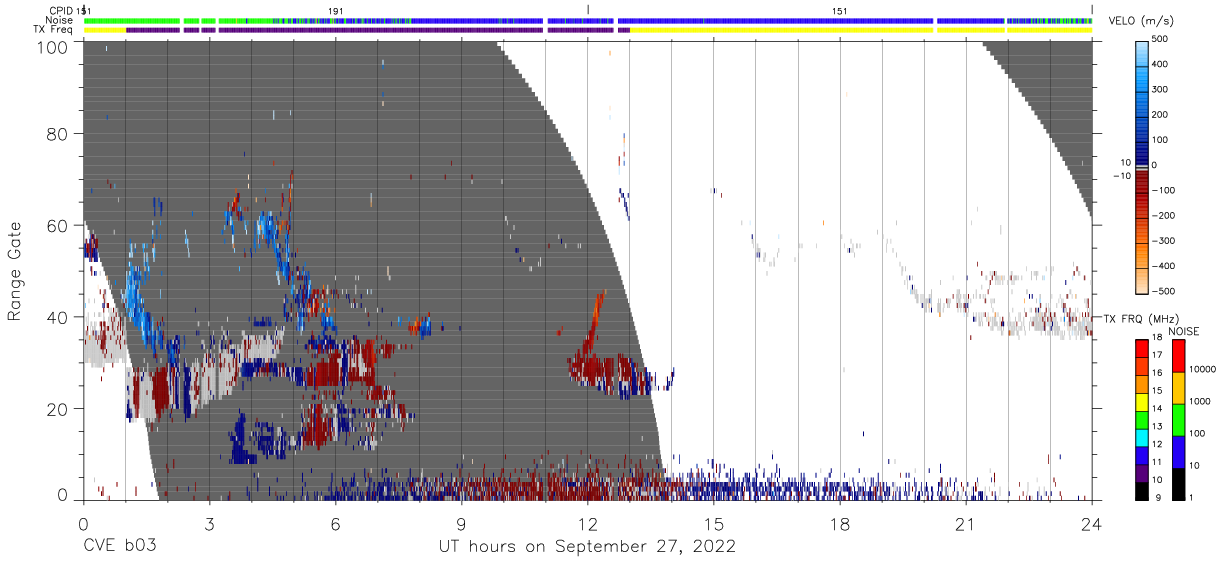Click the 'UT hours on September 27, 2022' axis title
This screenshot has width=1228, height=567.
[x=587, y=547]
